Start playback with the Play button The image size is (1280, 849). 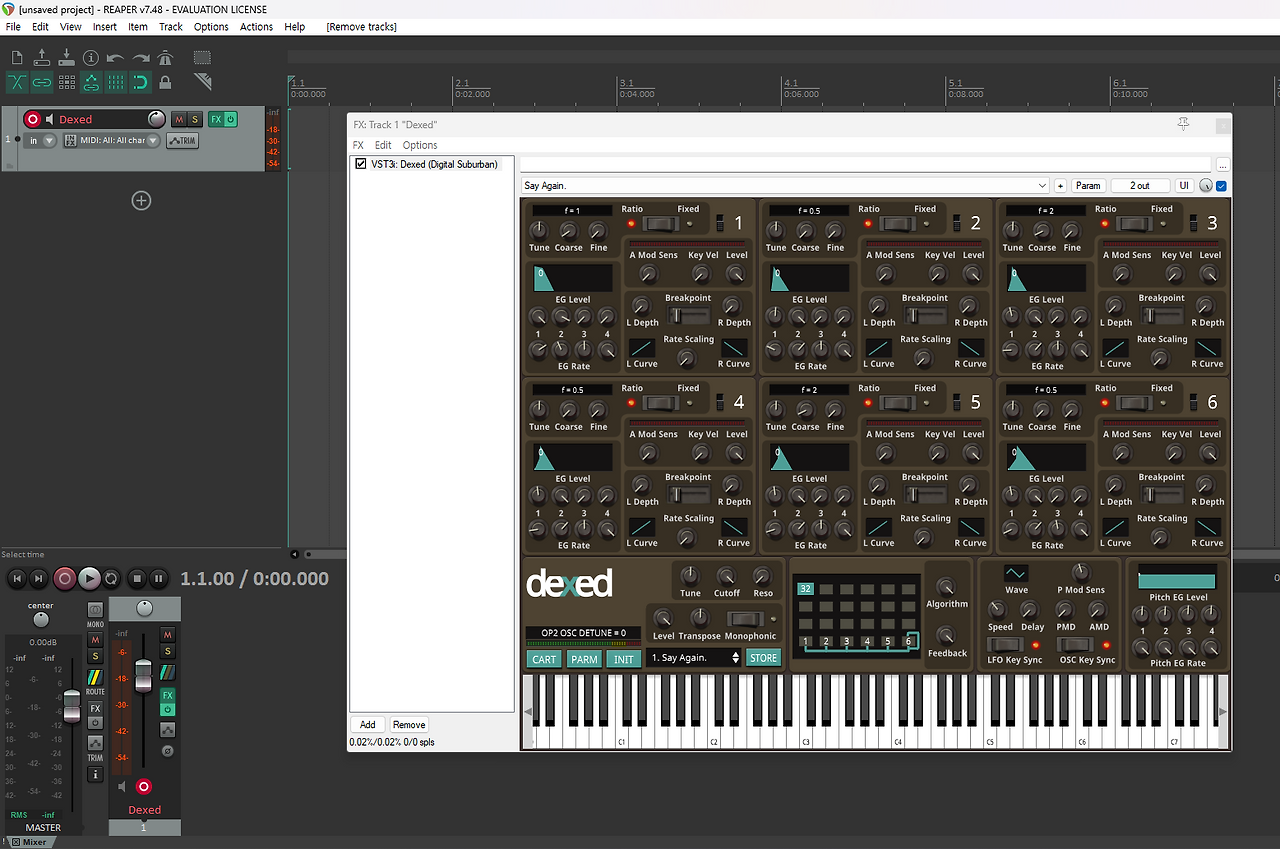point(89,578)
